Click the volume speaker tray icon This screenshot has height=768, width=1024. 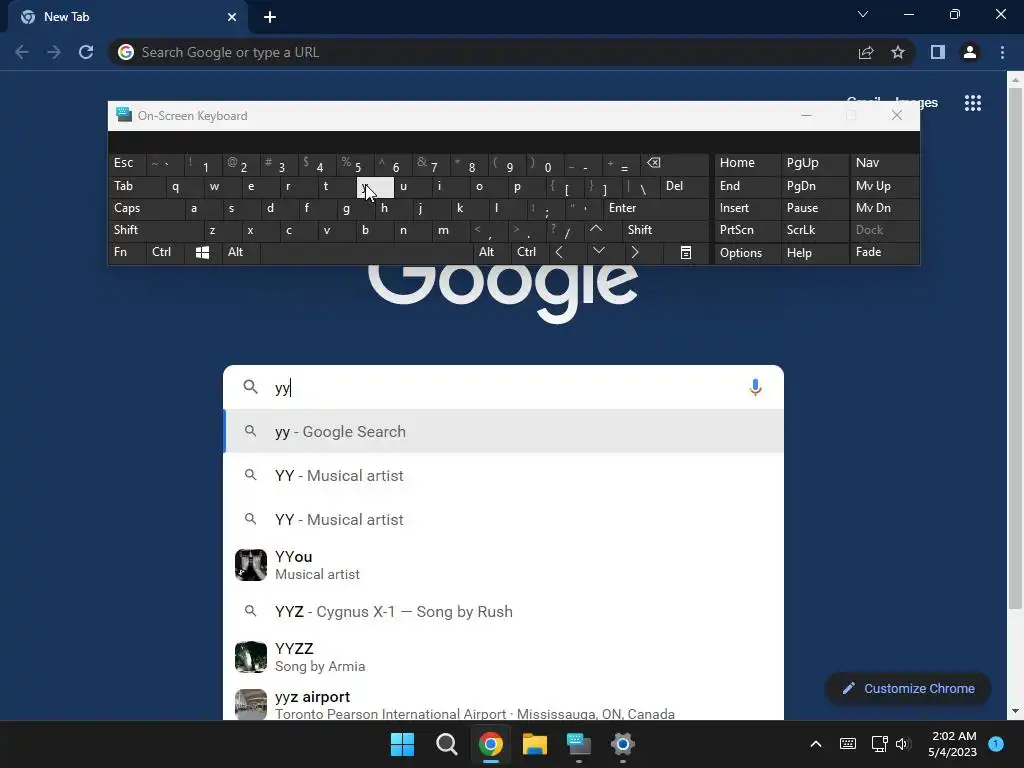click(903, 744)
